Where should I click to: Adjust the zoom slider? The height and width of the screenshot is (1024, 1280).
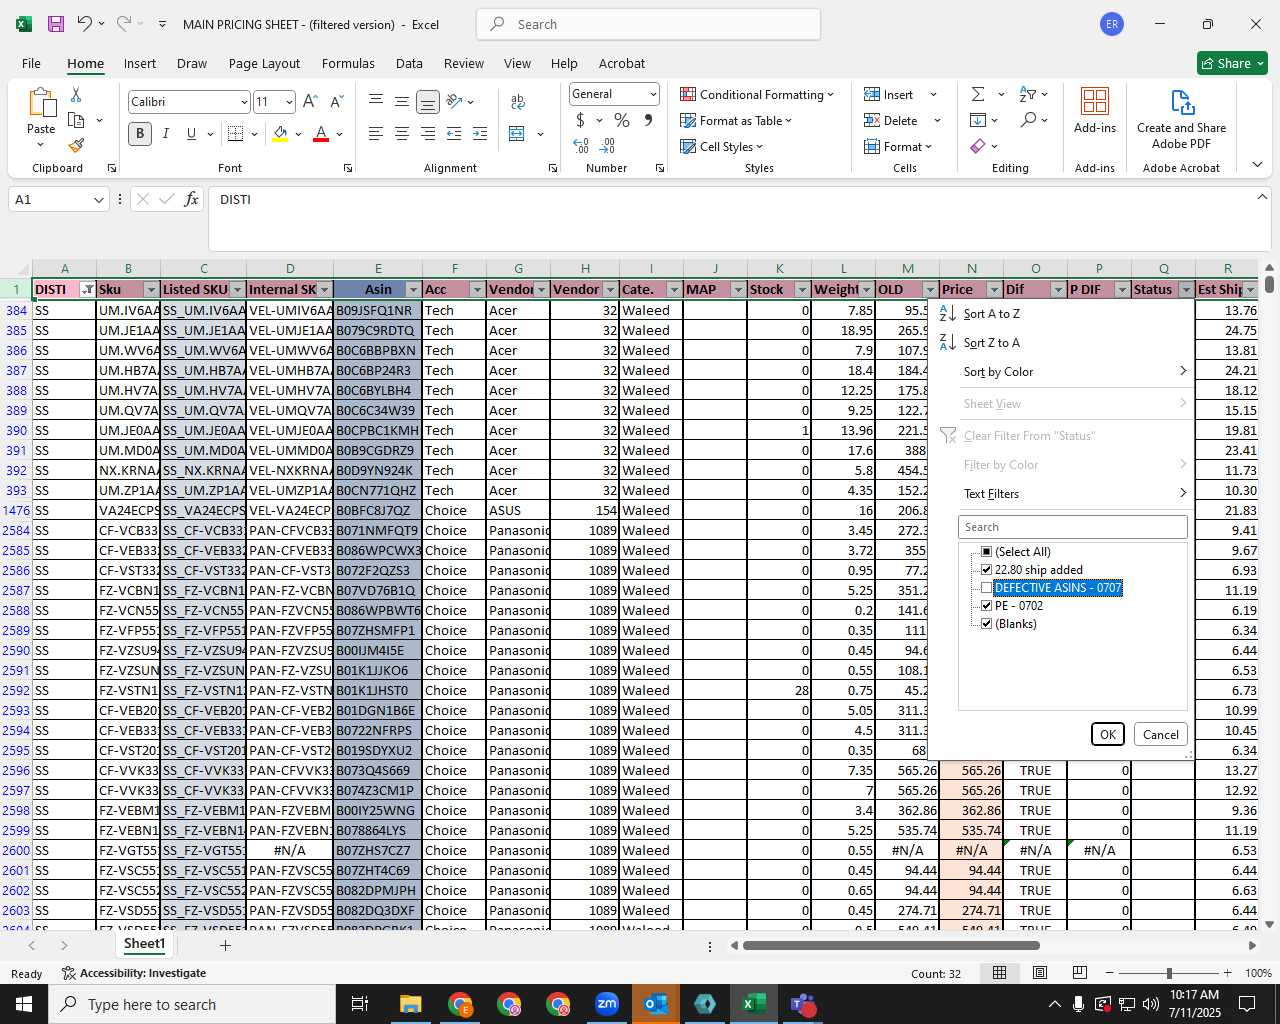[x=1169, y=973]
